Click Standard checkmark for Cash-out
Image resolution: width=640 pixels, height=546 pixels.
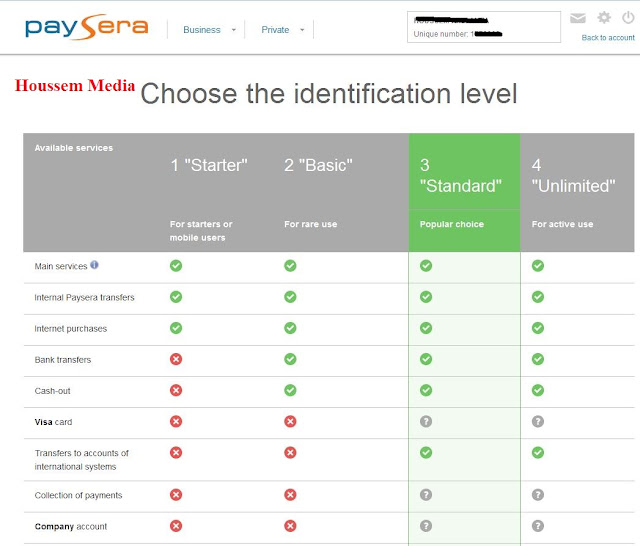(x=426, y=390)
